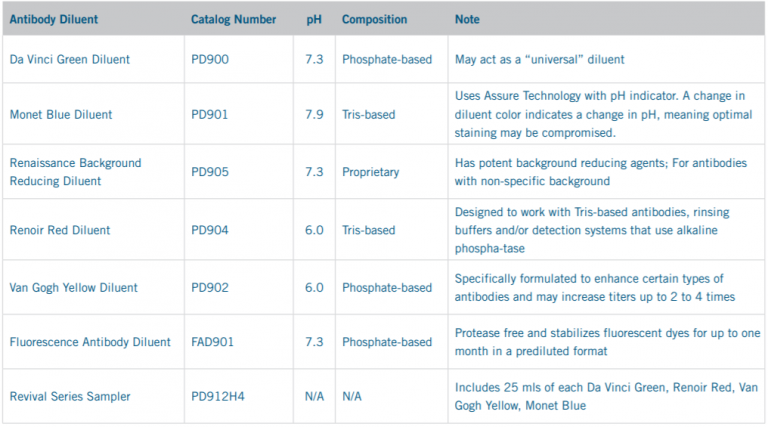Screen dimensions: 768x427
Task: Click the Note column header
Action: pyautogui.click(x=467, y=20)
